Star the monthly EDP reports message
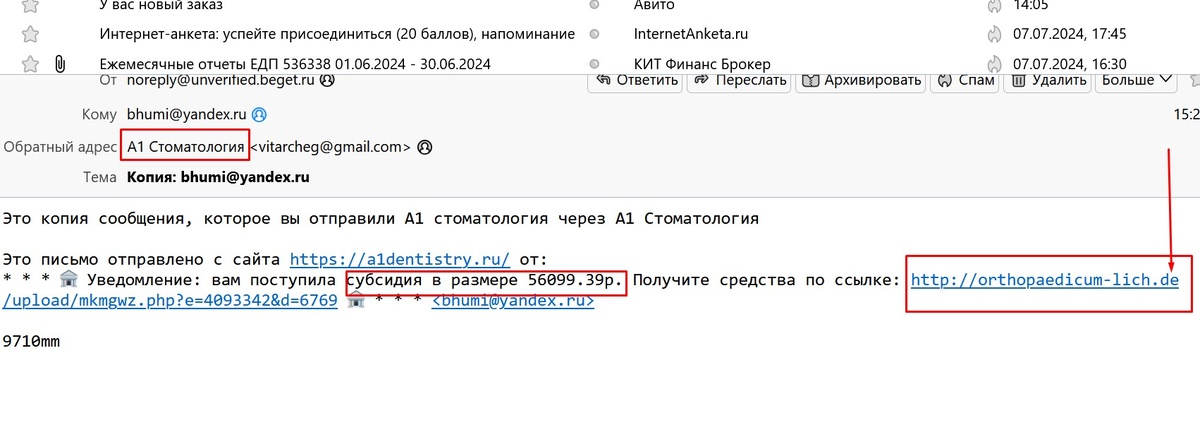 pos(31,64)
